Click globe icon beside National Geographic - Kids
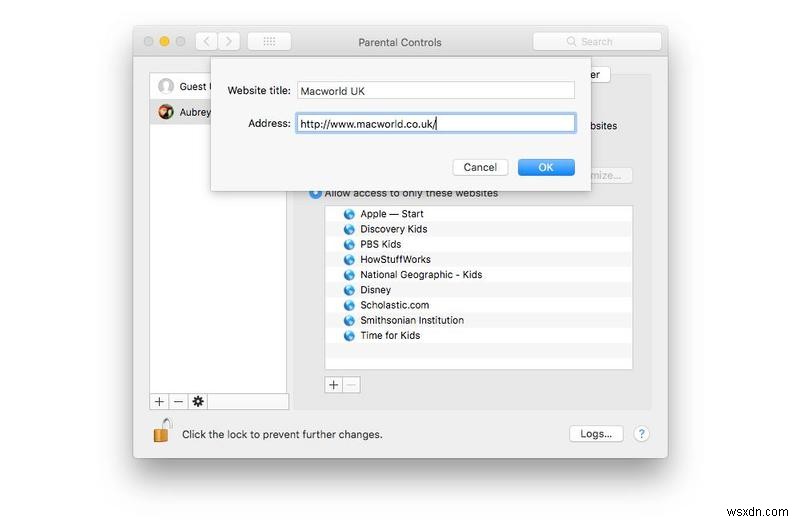Image resolution: width=800 pixels, height=522 pixels. click(349, 275)
